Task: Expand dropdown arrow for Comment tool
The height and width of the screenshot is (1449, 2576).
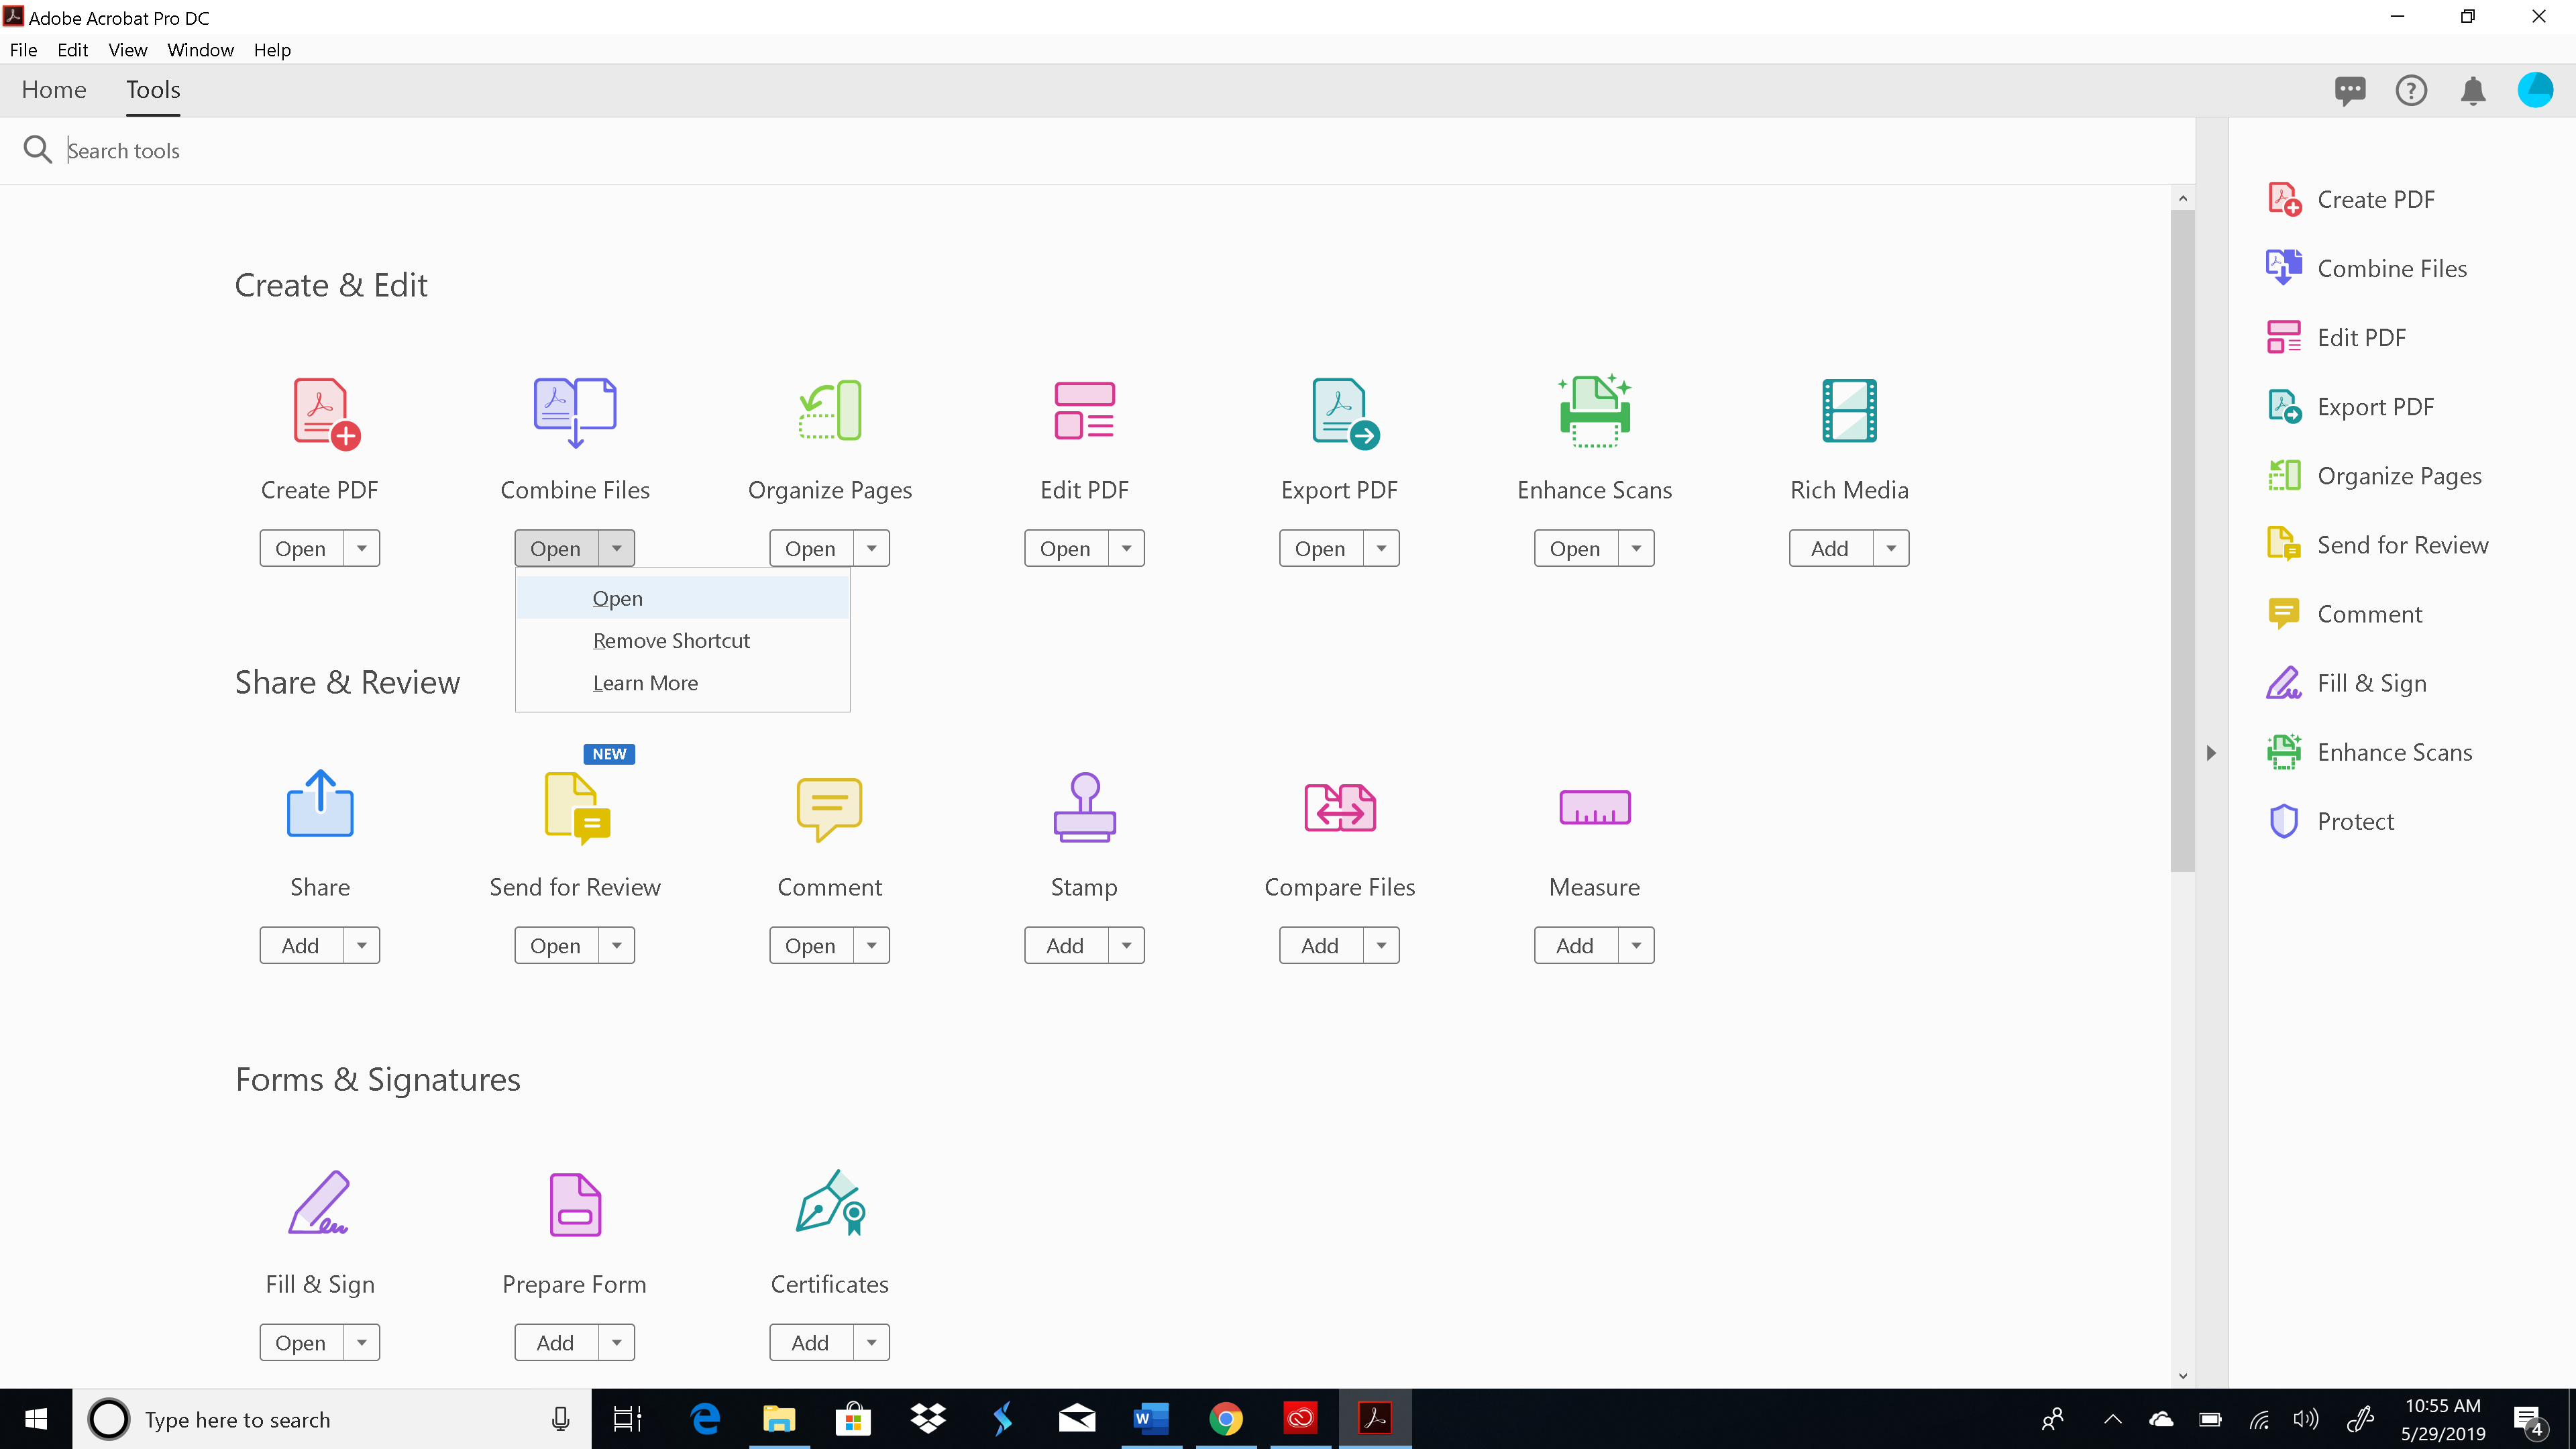Action: click(x=871, y=945)
